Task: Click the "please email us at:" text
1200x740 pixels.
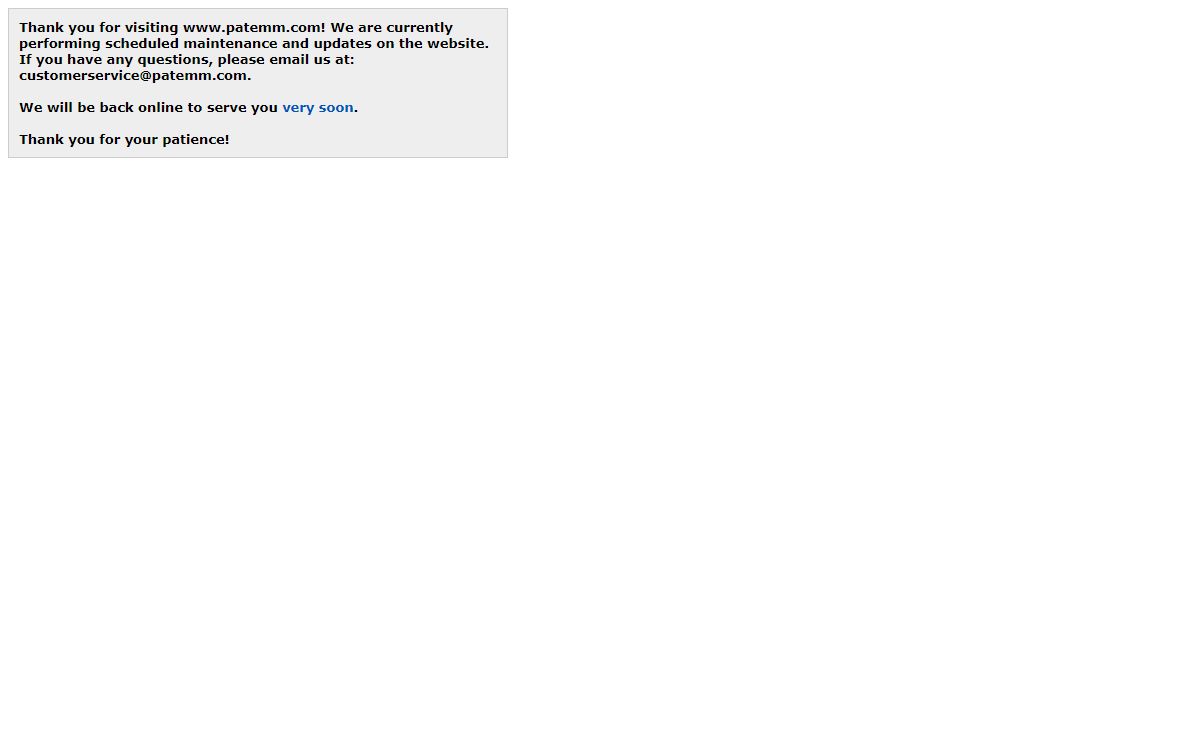Action: pyautogui.click(x=286, y=60)
